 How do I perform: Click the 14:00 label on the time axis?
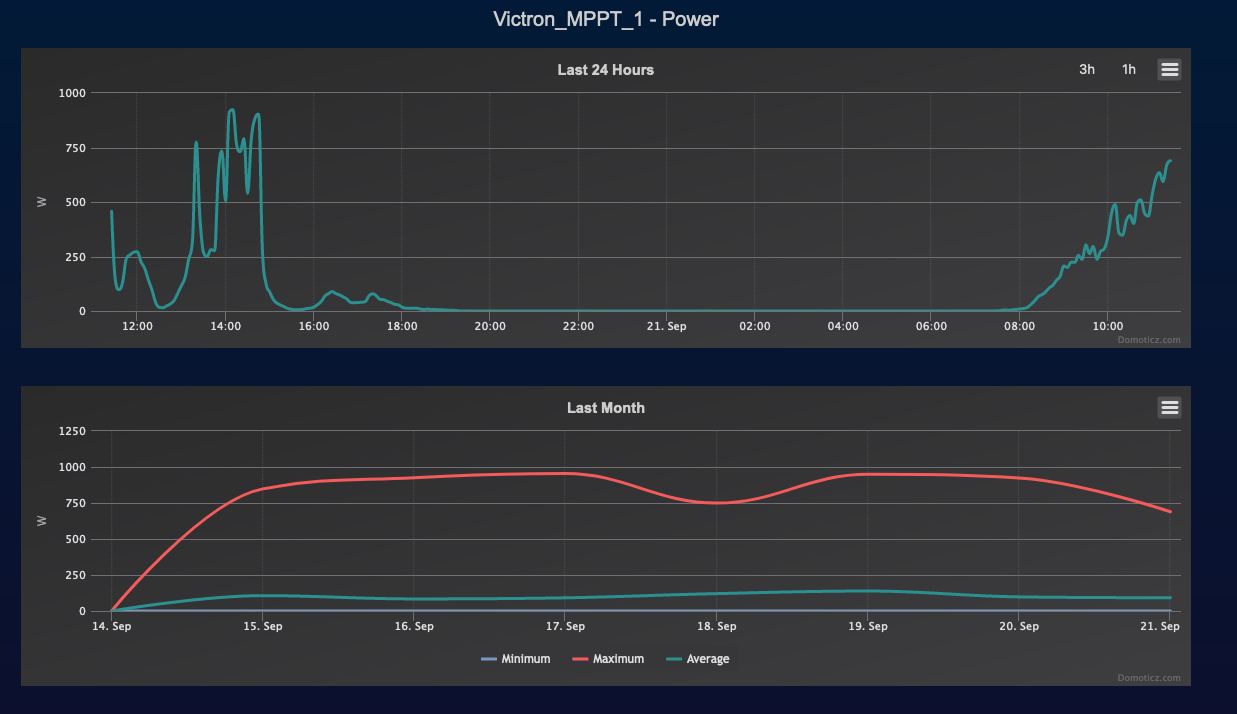(x=225, y=326)
